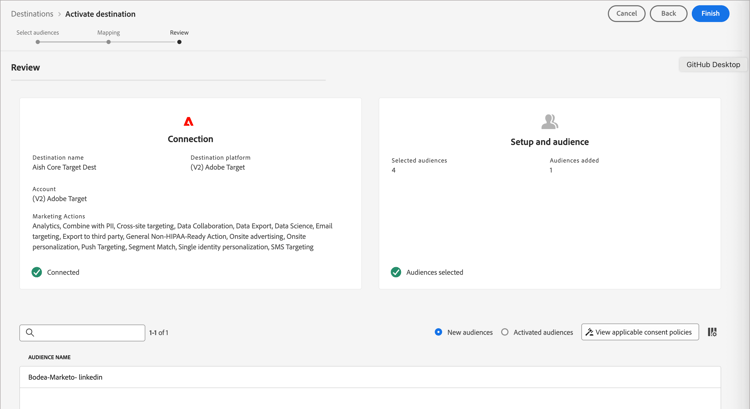750x409 pixels.
Task: Click the Aish Core Target Dest name
Action: (64, 167)
